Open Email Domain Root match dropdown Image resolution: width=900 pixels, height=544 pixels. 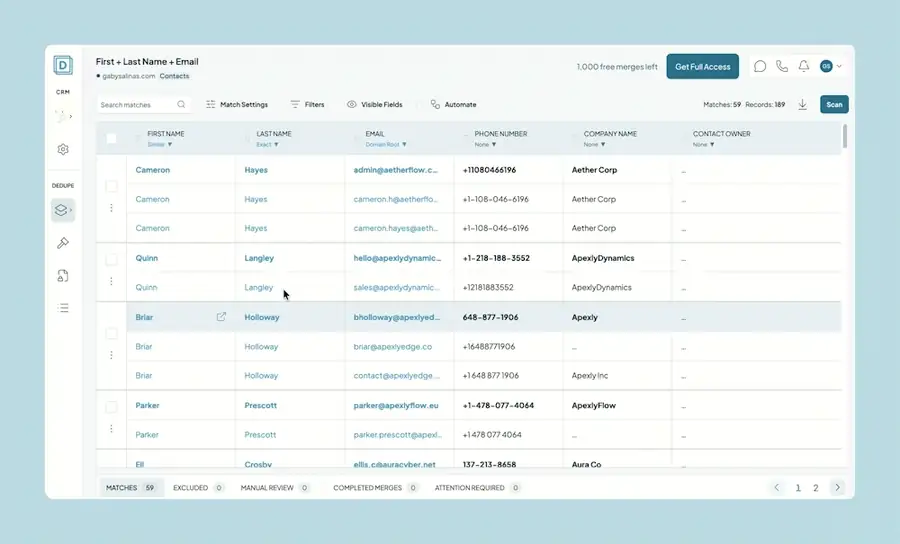386,145
